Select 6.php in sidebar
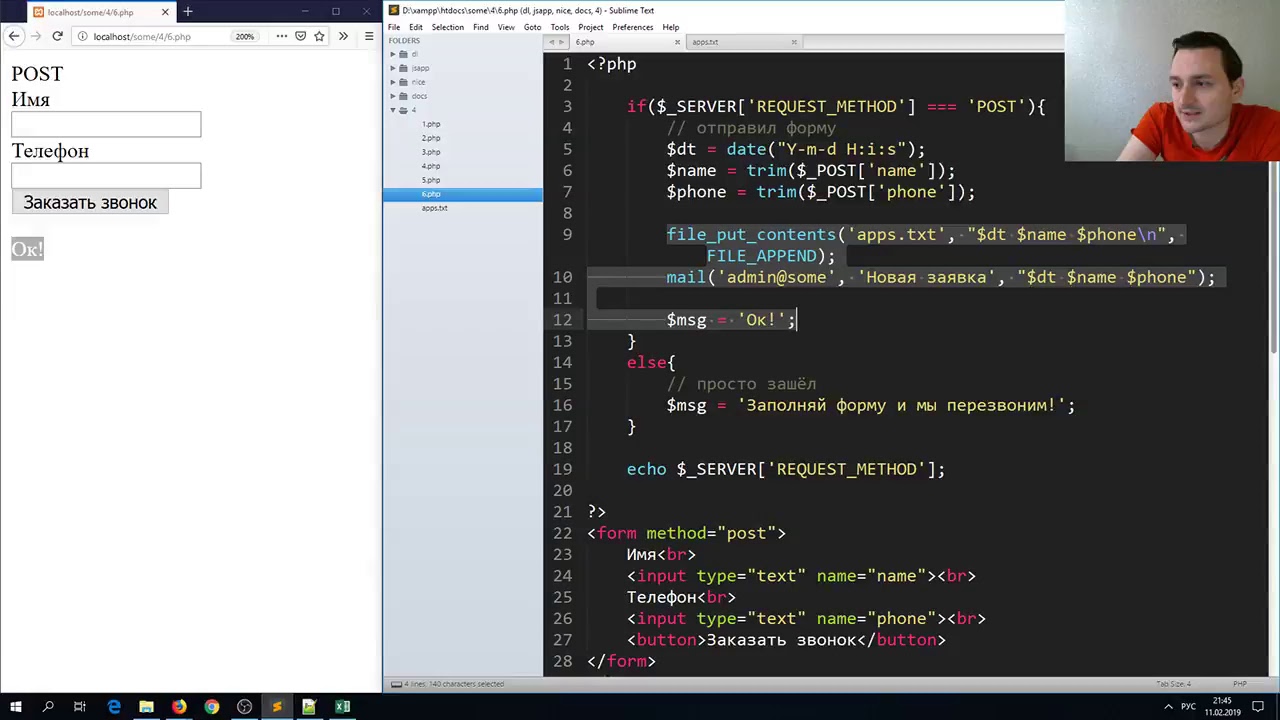This screenshot has height=720, width=1280. pyautogui.click(x=431, y=194)
